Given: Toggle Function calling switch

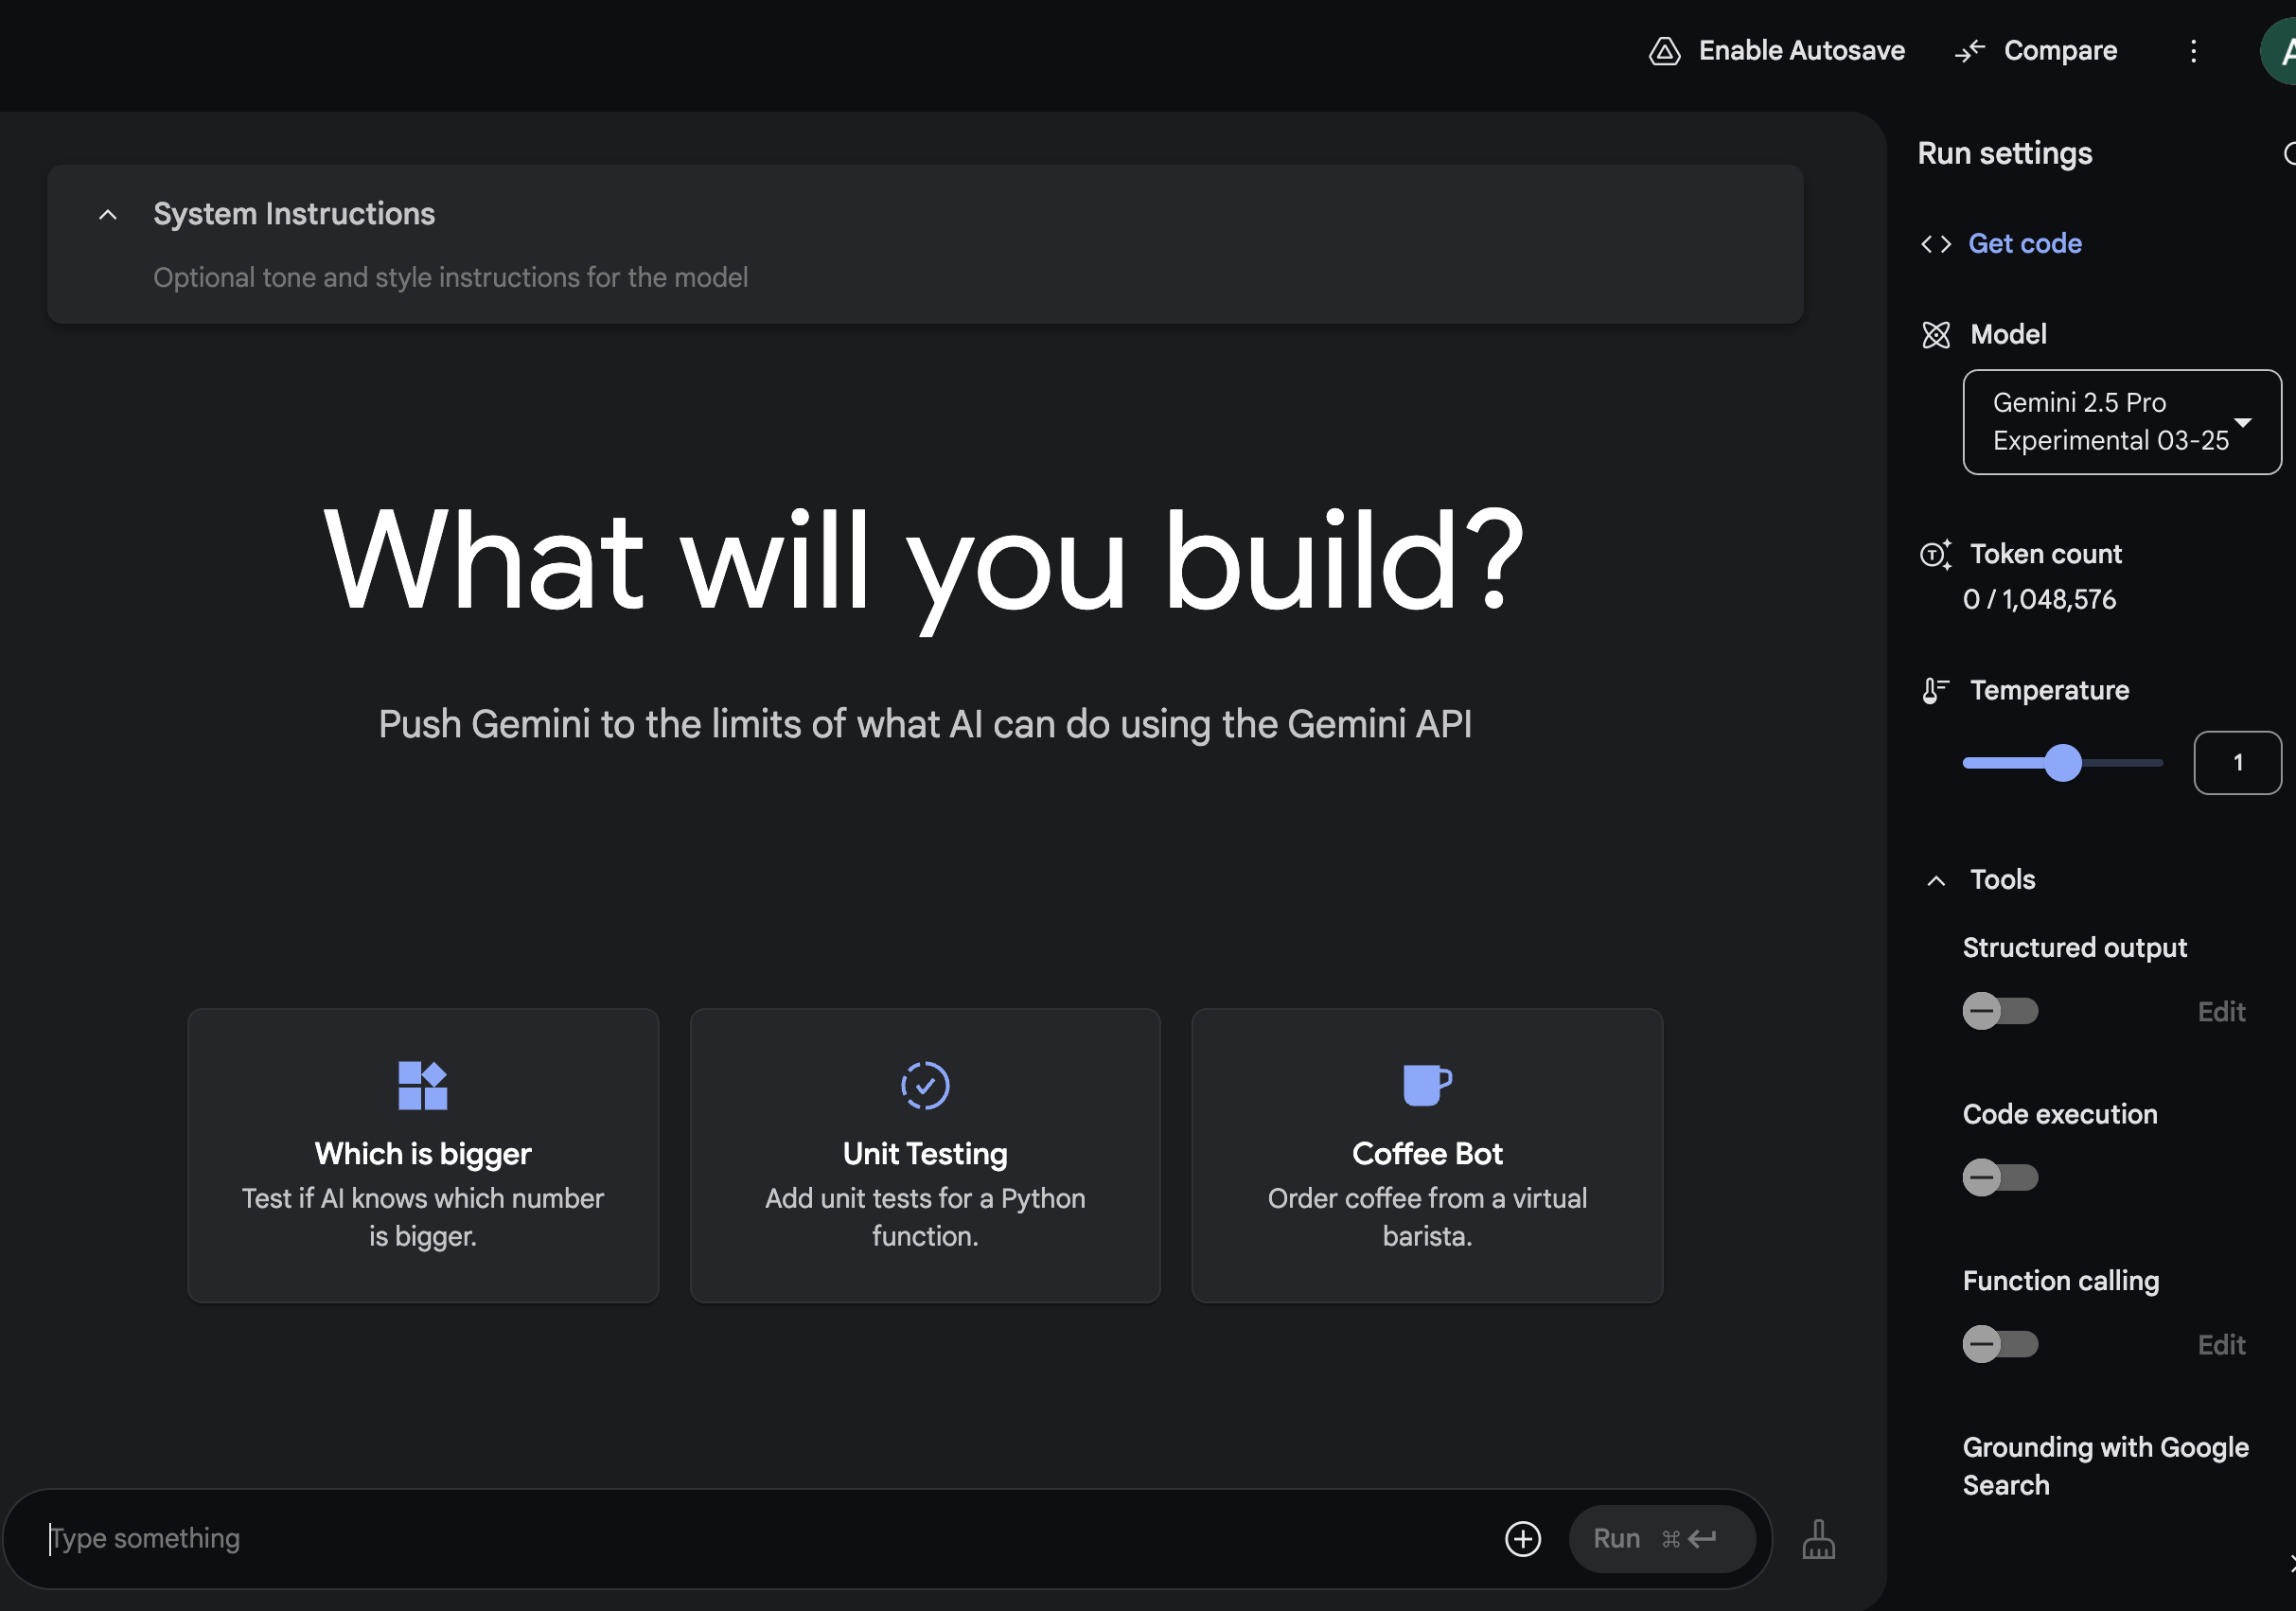Looking at the screenshot, I should click(2000, 1344).
